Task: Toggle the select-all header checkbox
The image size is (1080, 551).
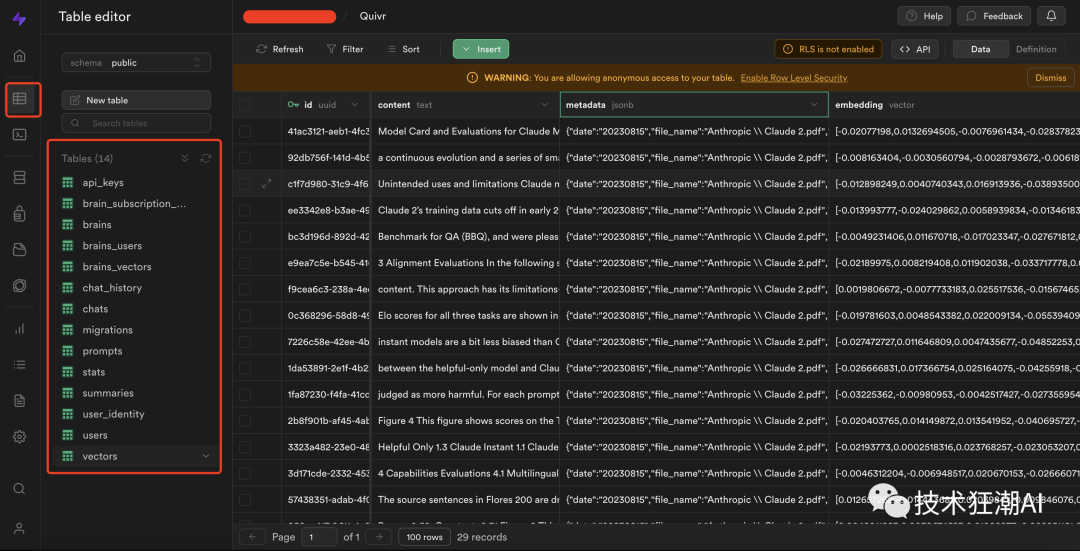Action: pyautogui.click(x=245, y=105)
